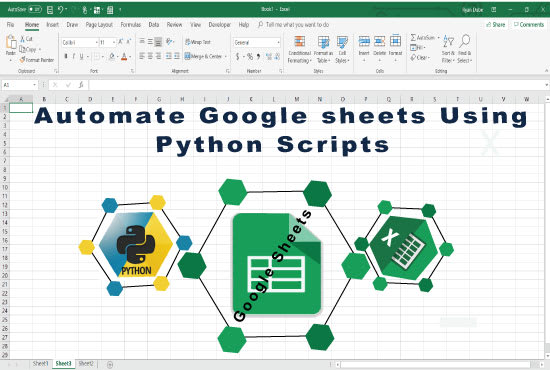Viewport: 550px width, 370px height.
Task: Toggle the AutoSave switch
Action: click(35, 9)
